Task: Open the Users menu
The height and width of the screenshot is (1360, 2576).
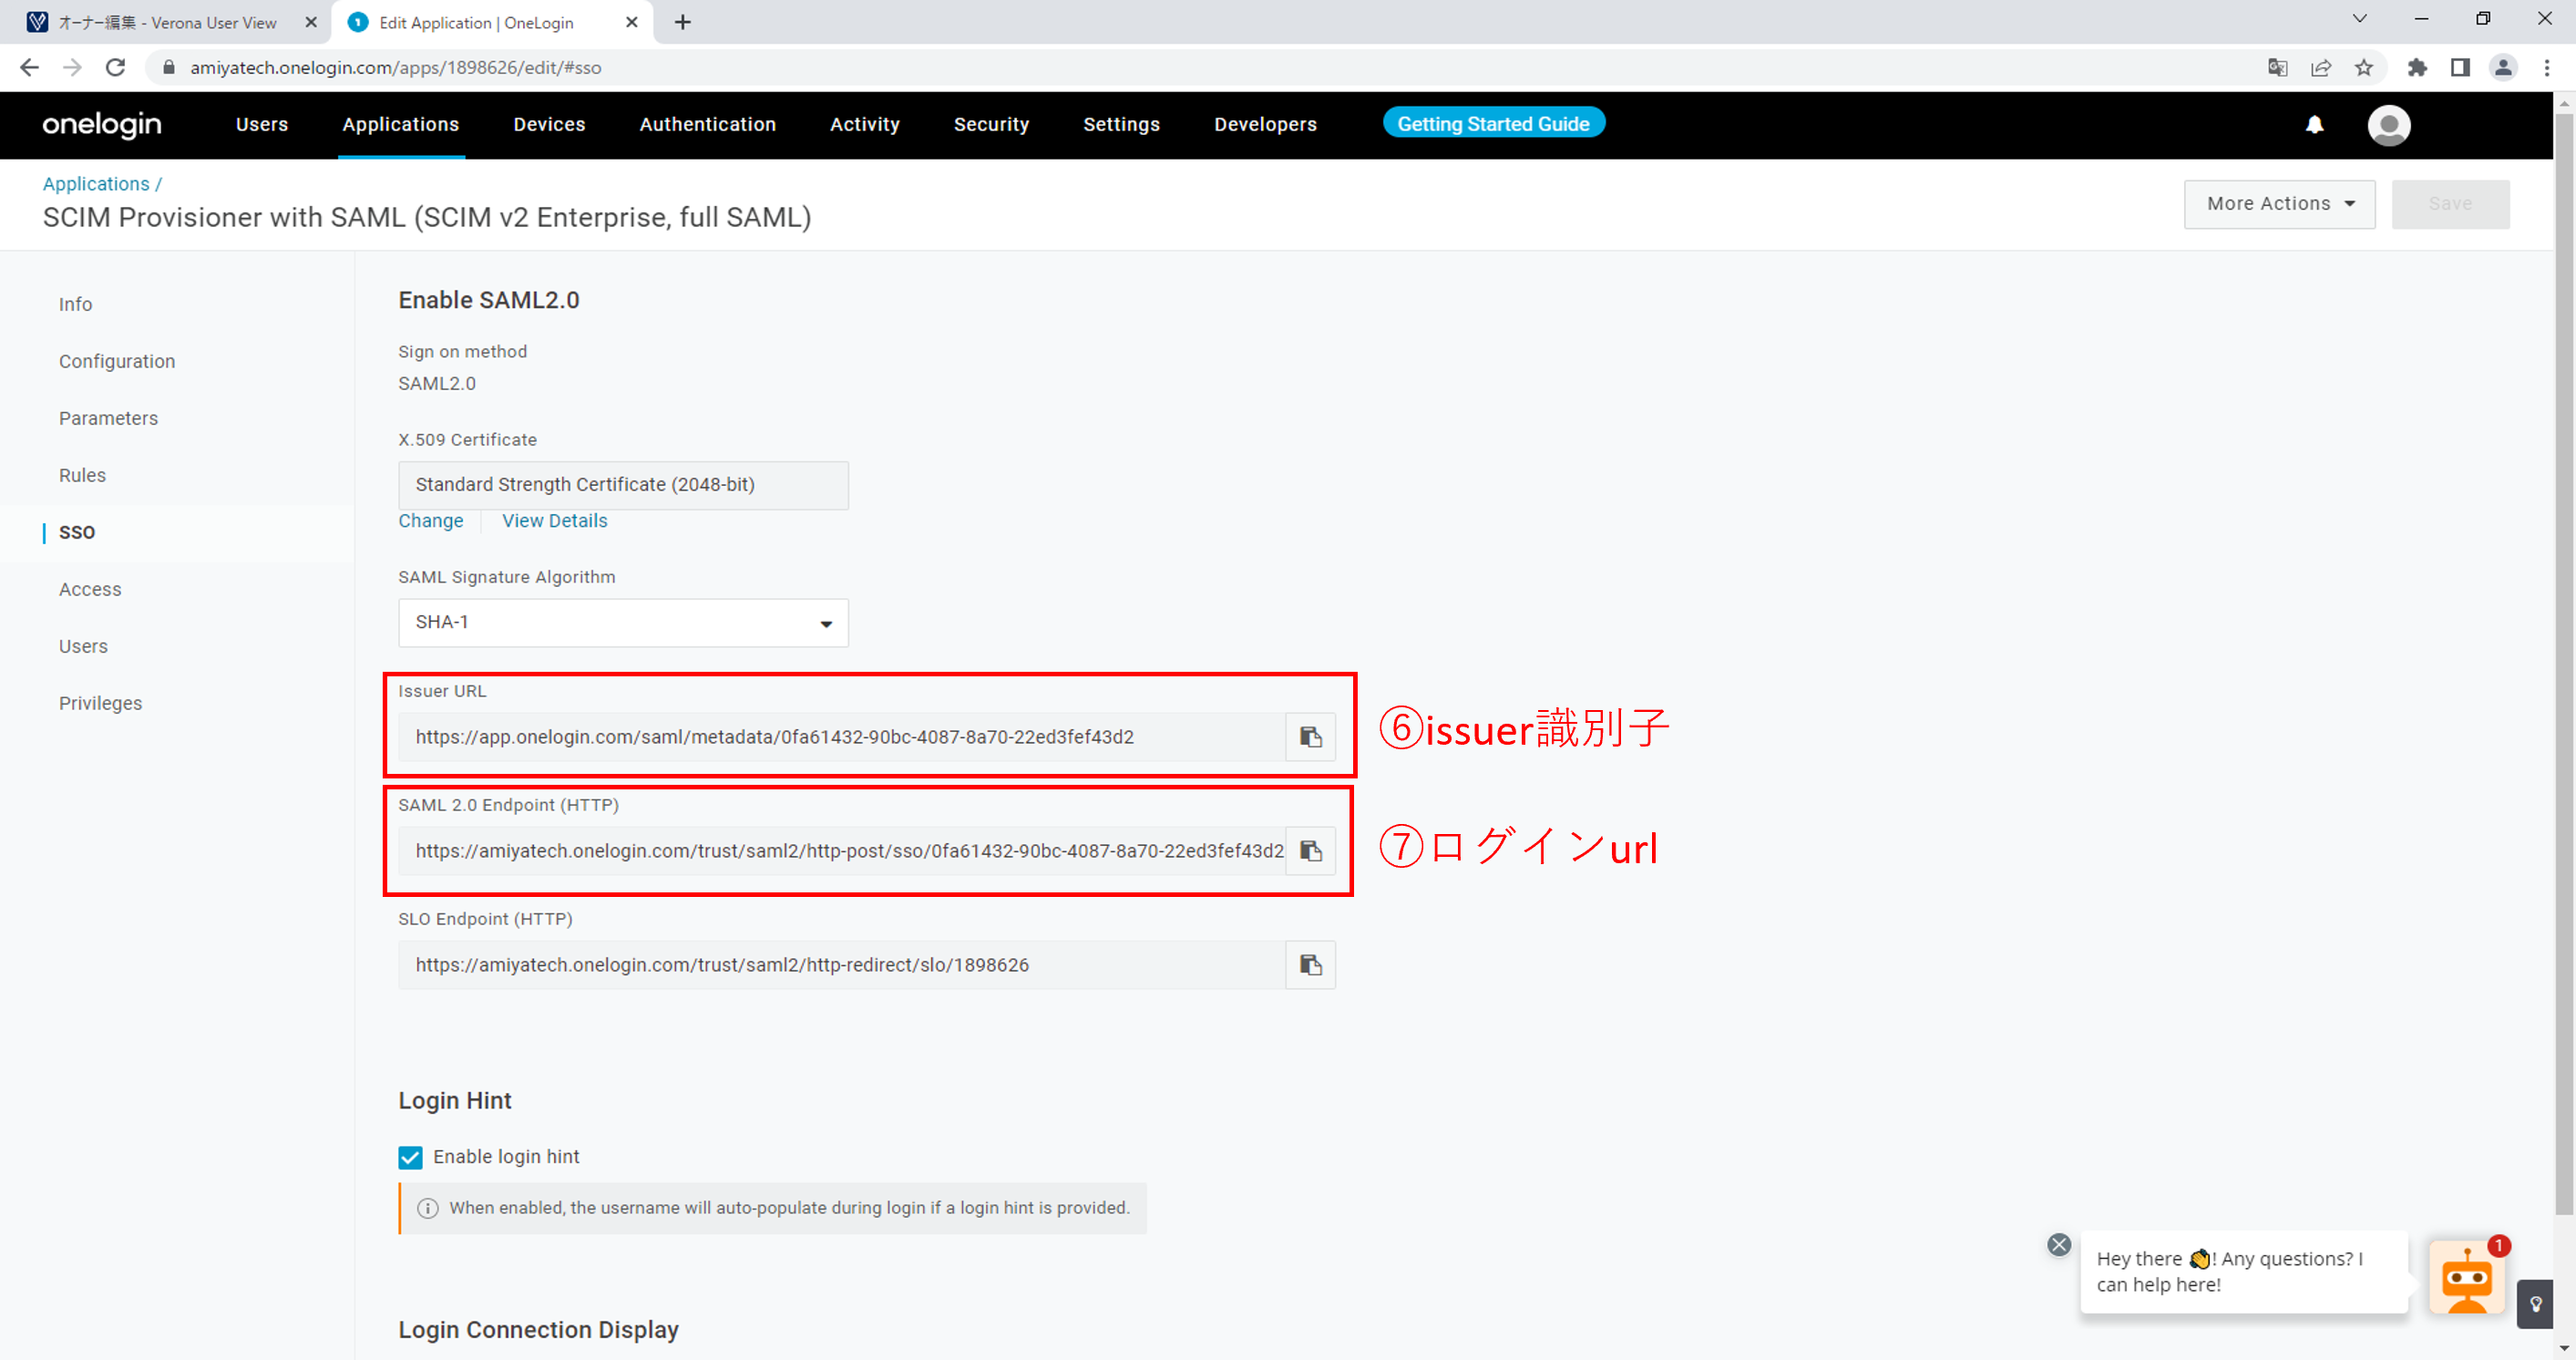Action: tap(262, 124)
